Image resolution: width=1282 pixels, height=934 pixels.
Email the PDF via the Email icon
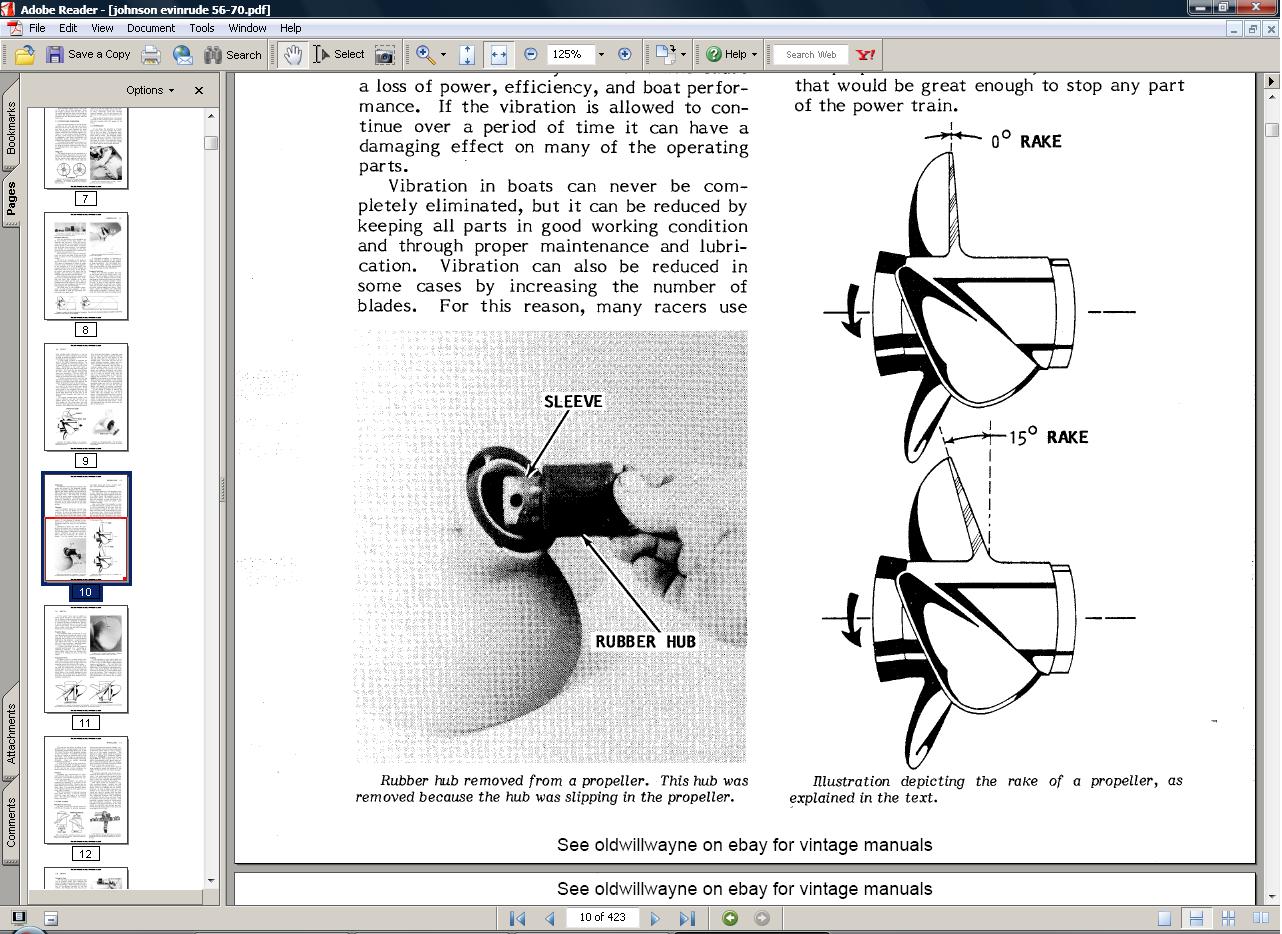pyautogui.click(x=183, y=54)
